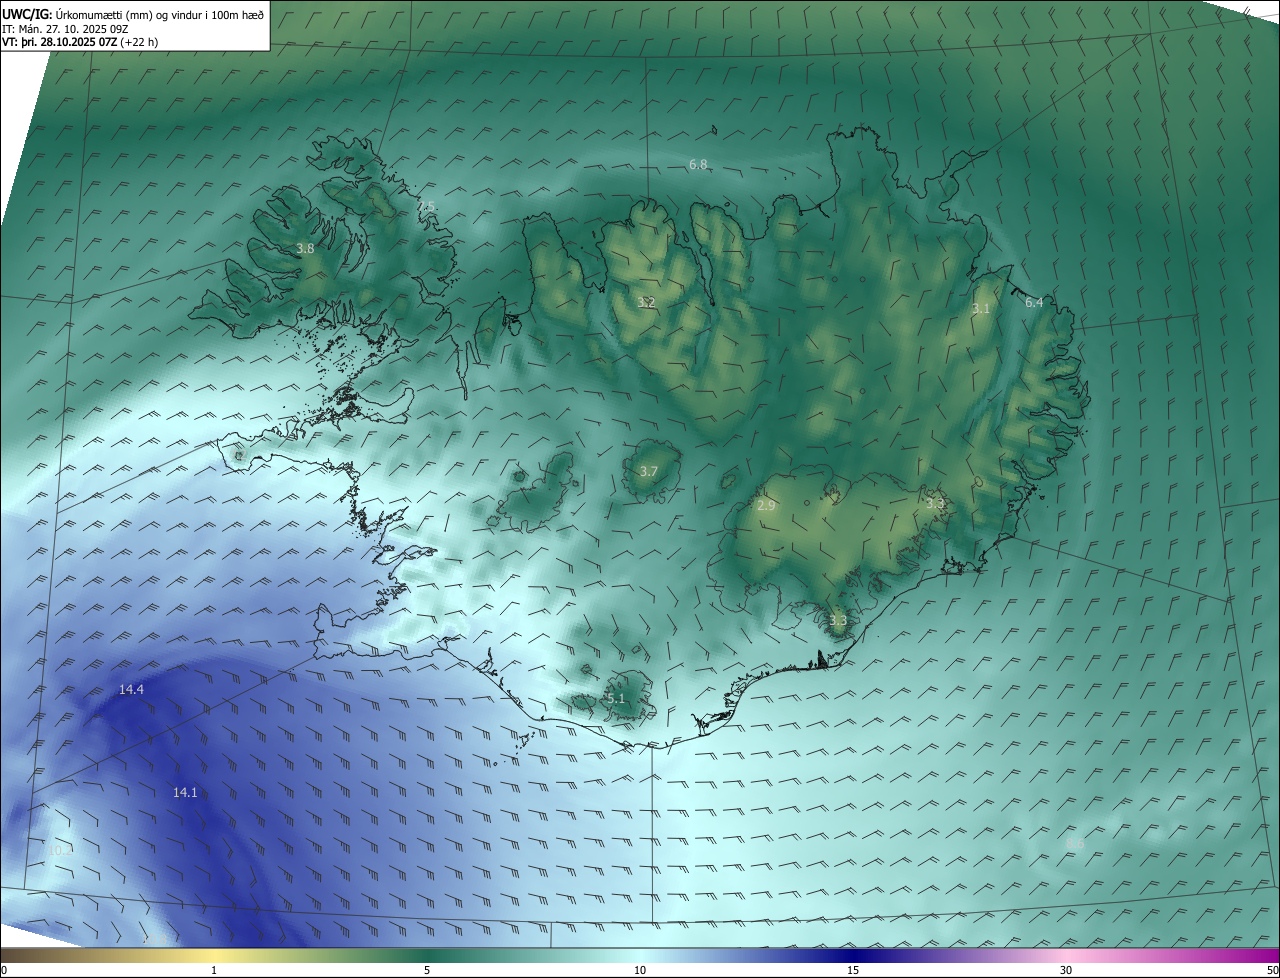Click the 3.7 label on Hofsjökull glacier
Screen dimensions: 1280x978
click(648, 471)
